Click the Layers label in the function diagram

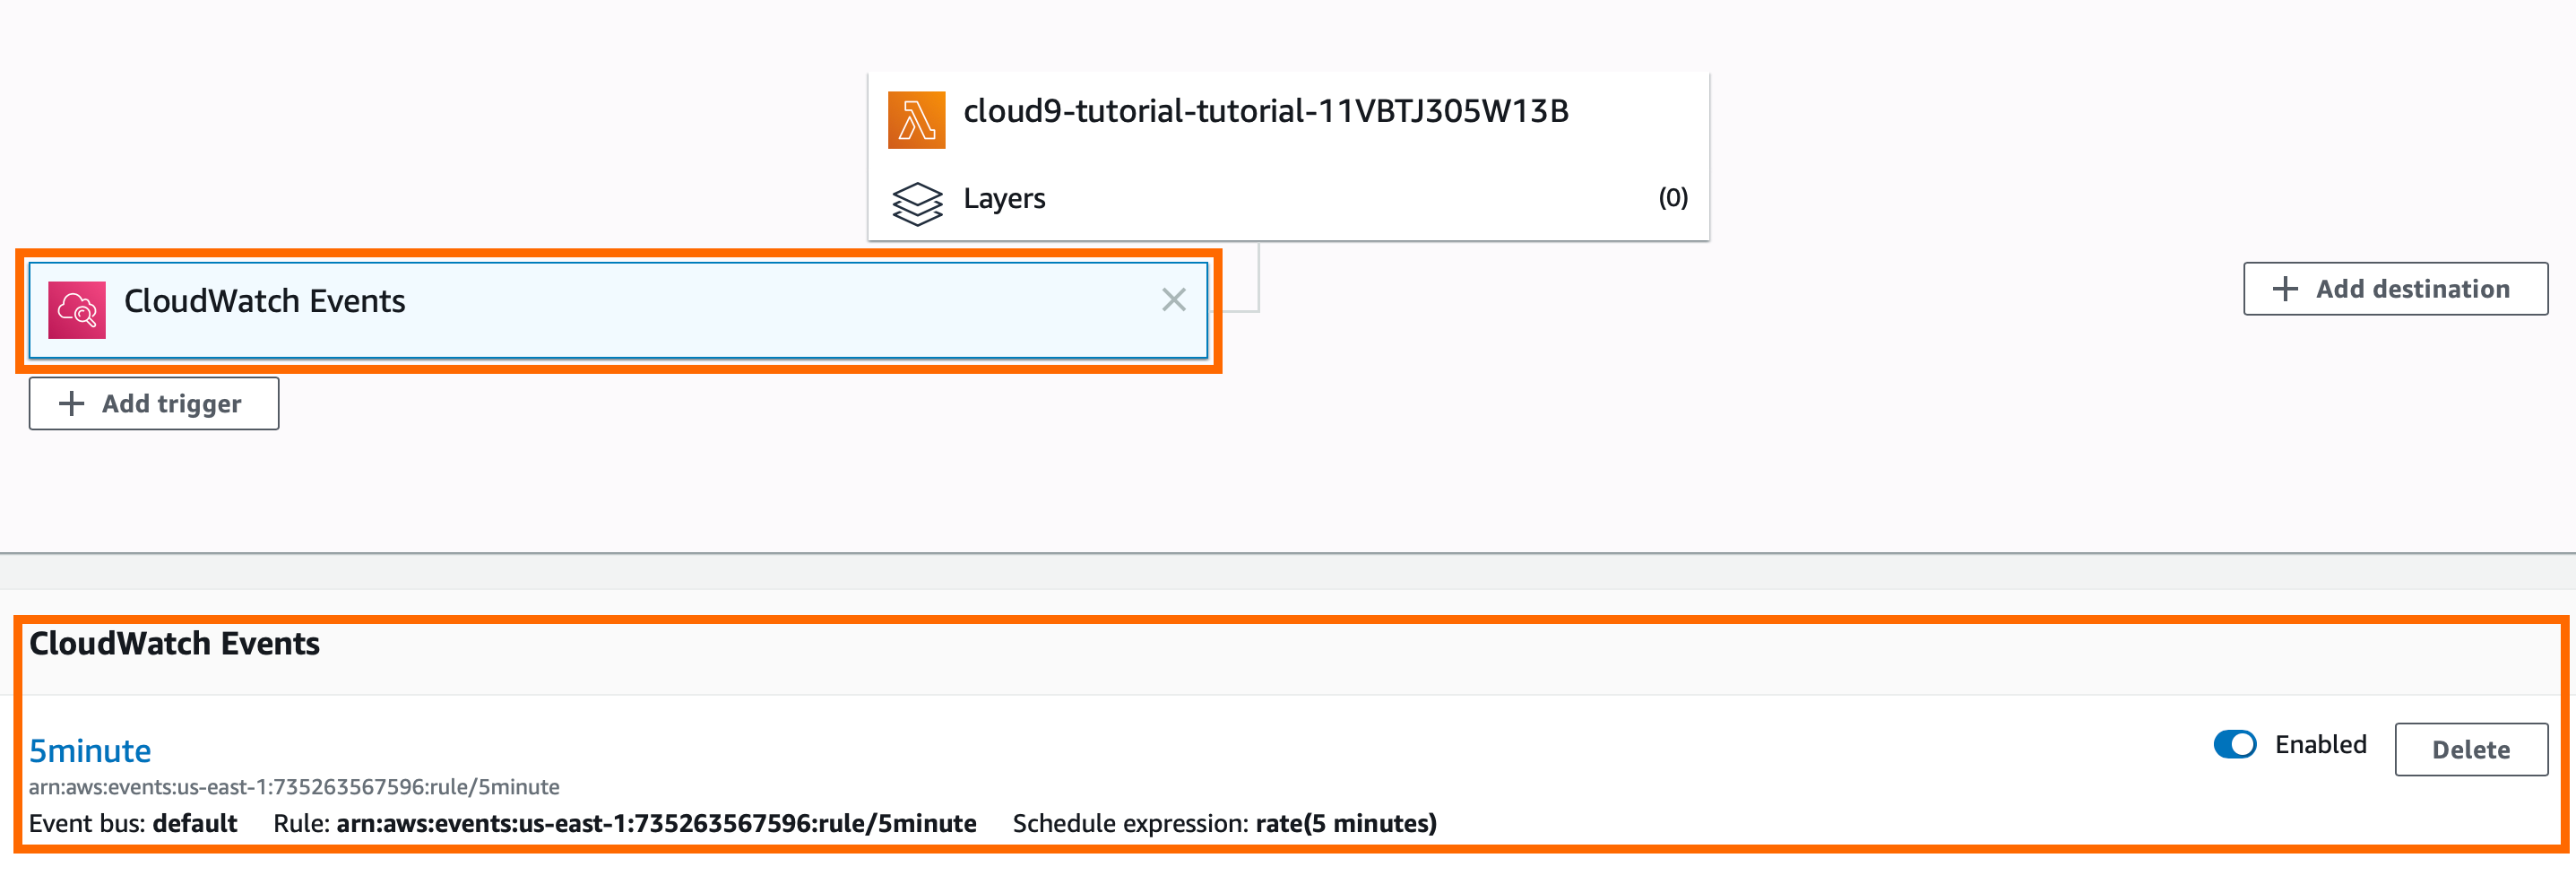pos(1004,198)
